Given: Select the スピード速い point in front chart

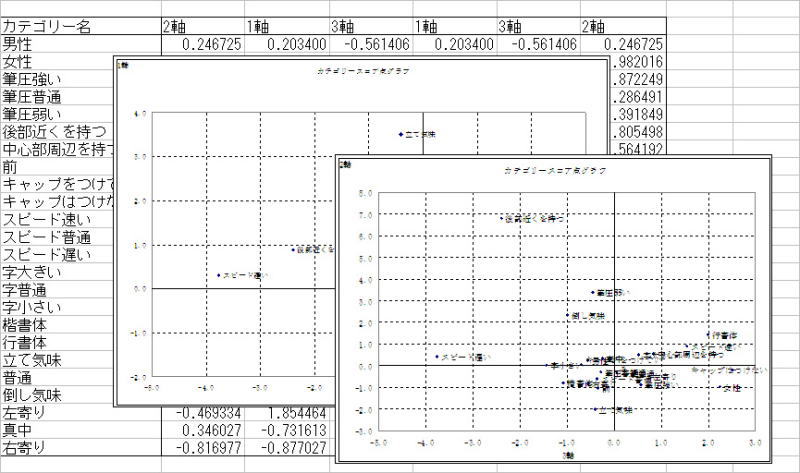Looking at the screenshot, I should (437, 357).
